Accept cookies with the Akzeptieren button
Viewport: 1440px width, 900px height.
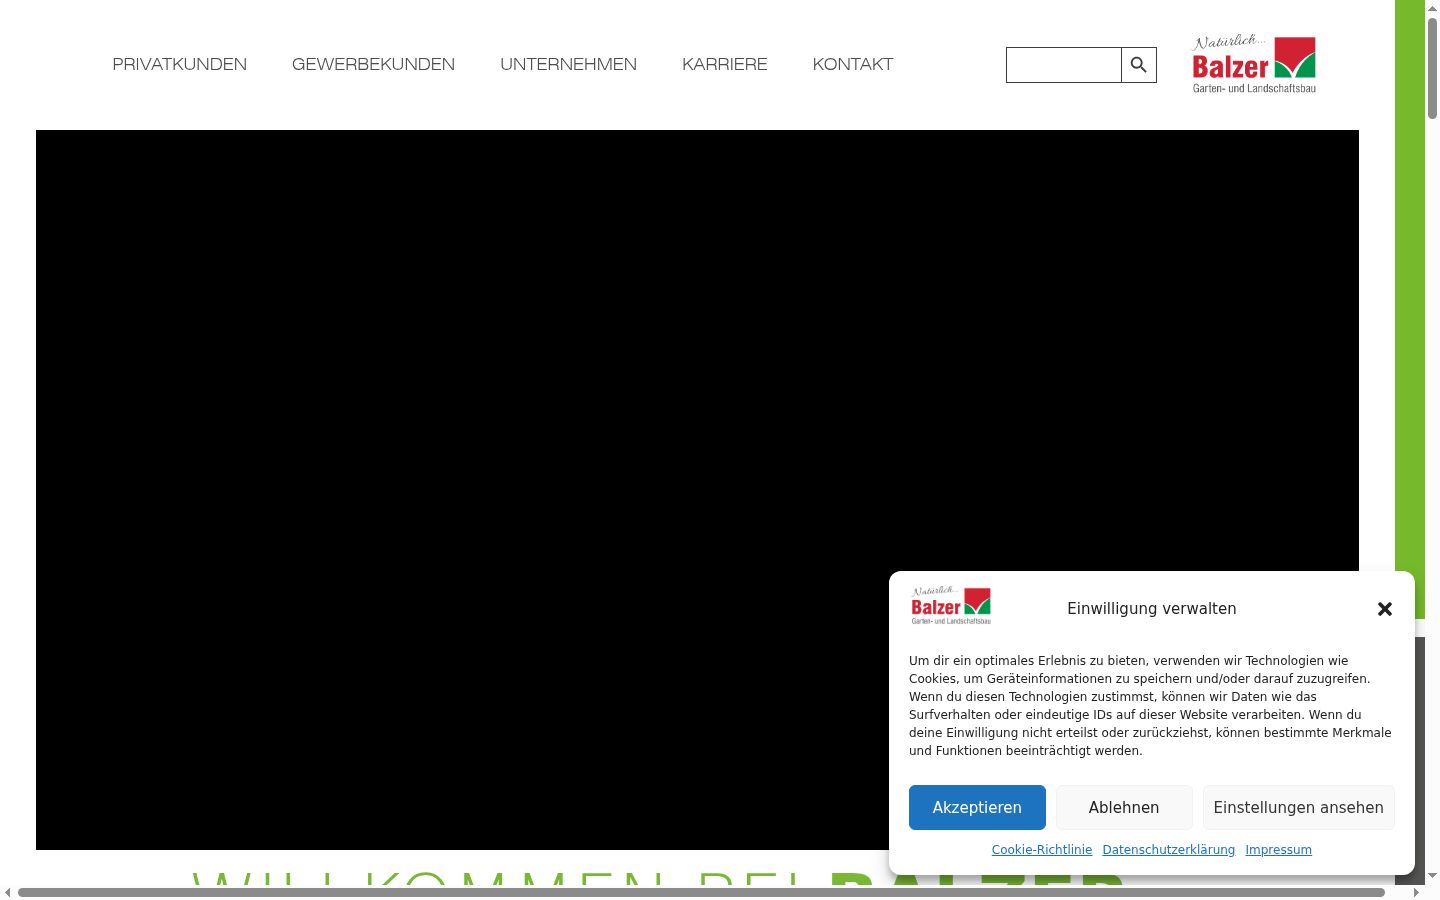[x=977, y=808]
